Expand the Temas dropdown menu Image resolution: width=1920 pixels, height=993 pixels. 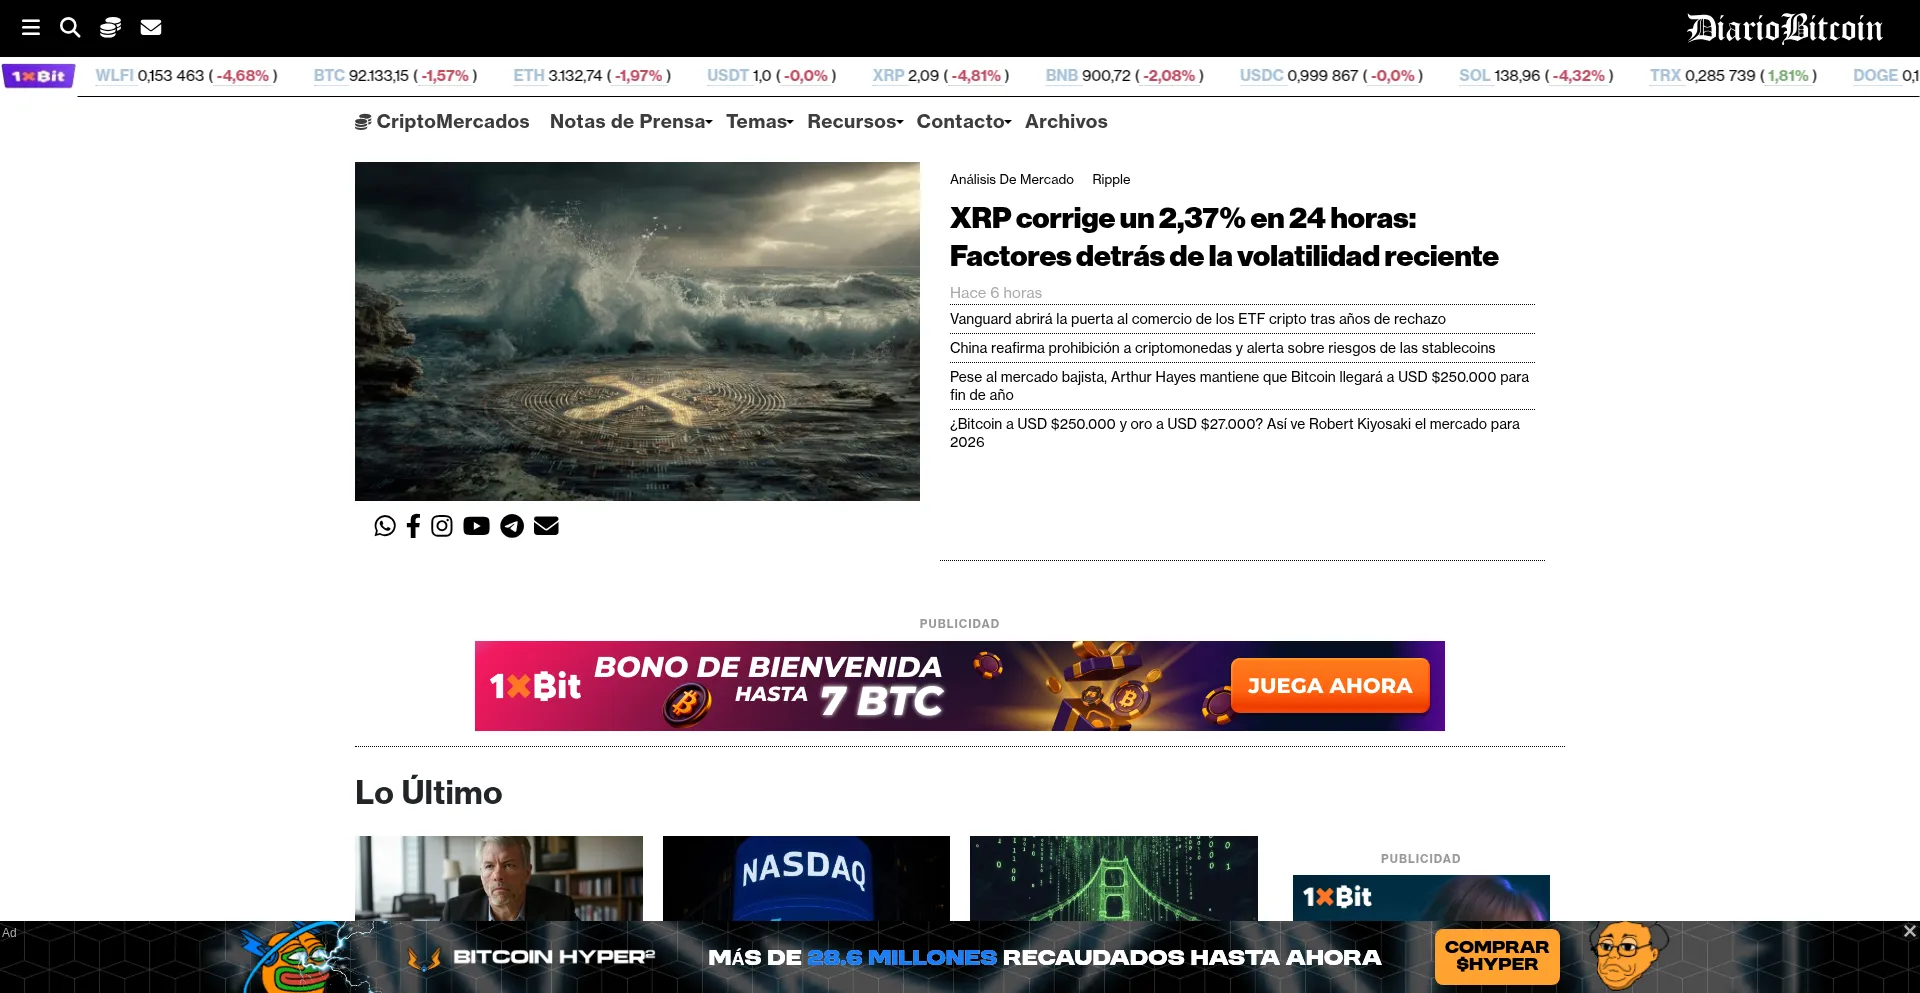pyautogui.click(x=759, y=121)
